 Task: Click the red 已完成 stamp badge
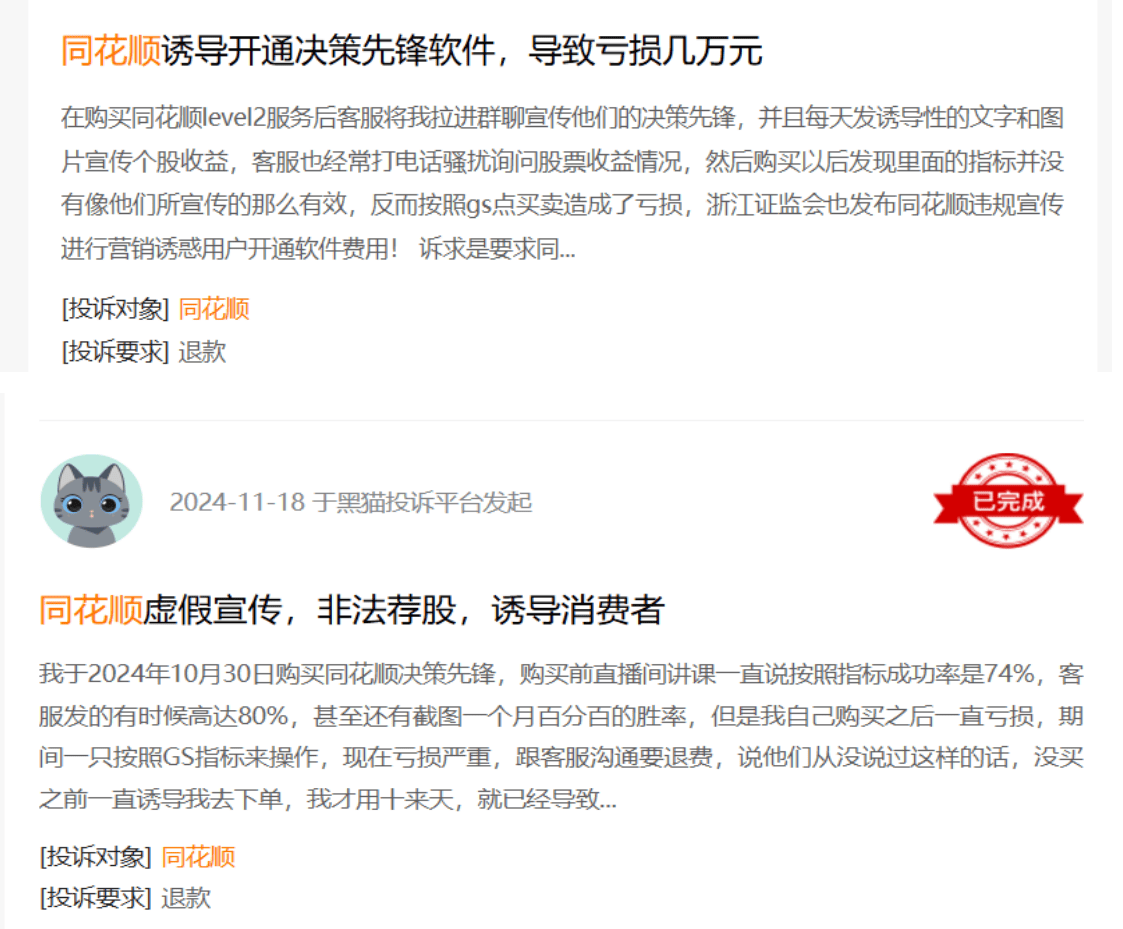pos(1008,501)
